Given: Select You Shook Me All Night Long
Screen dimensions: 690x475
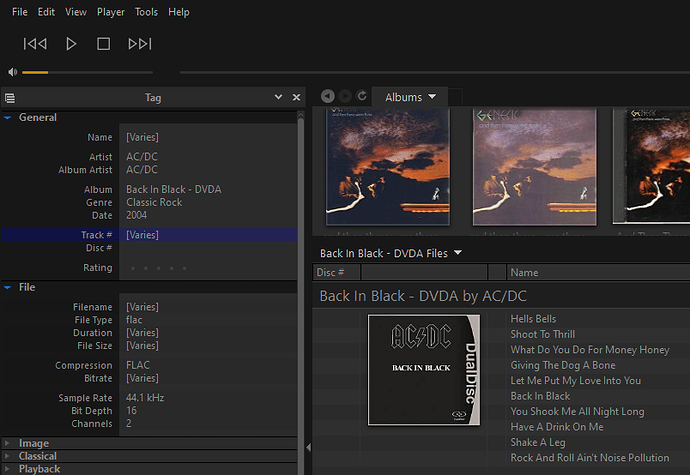Looking at the screenshot, I should pos(577,411).
